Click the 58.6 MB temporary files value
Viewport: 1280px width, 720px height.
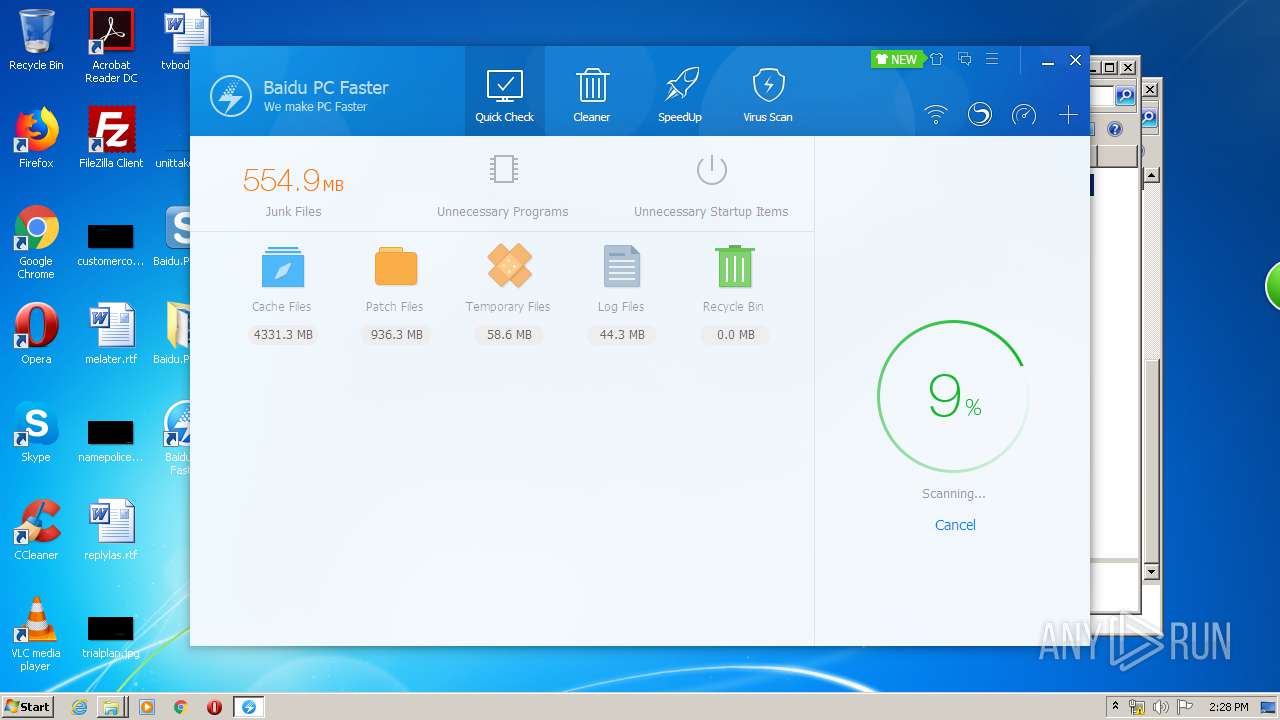509,335
